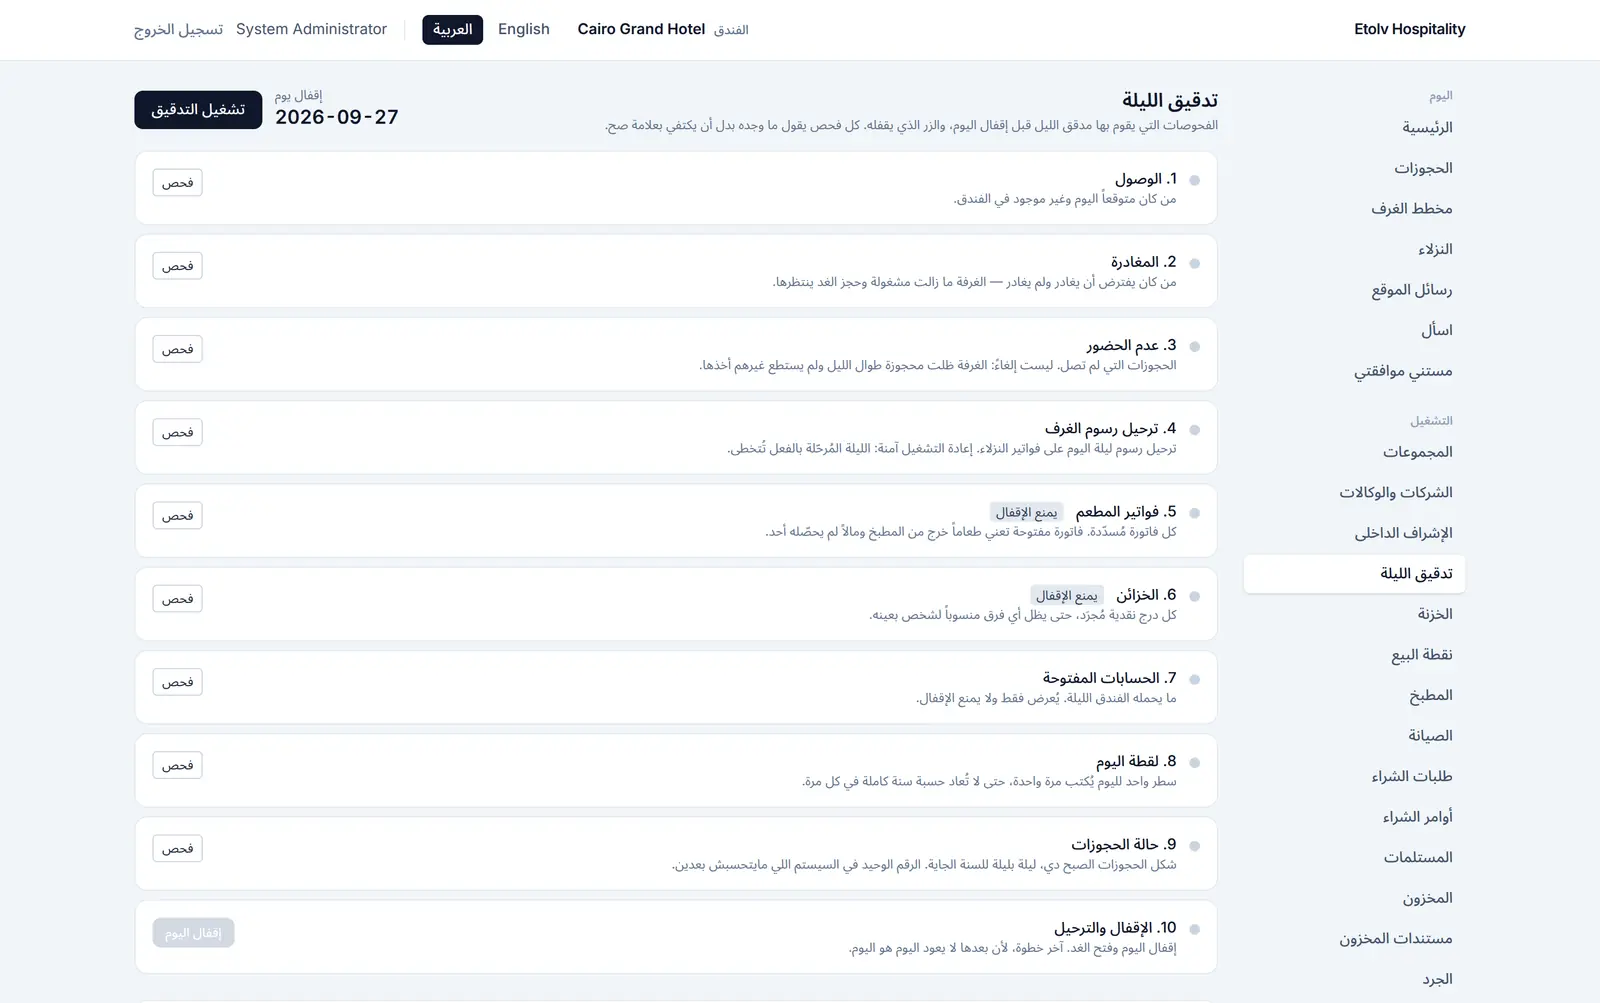This screenshot has height=1003, width=1600.
Task: Click فحص for the المغادرة check
Action: pos(177,266)
